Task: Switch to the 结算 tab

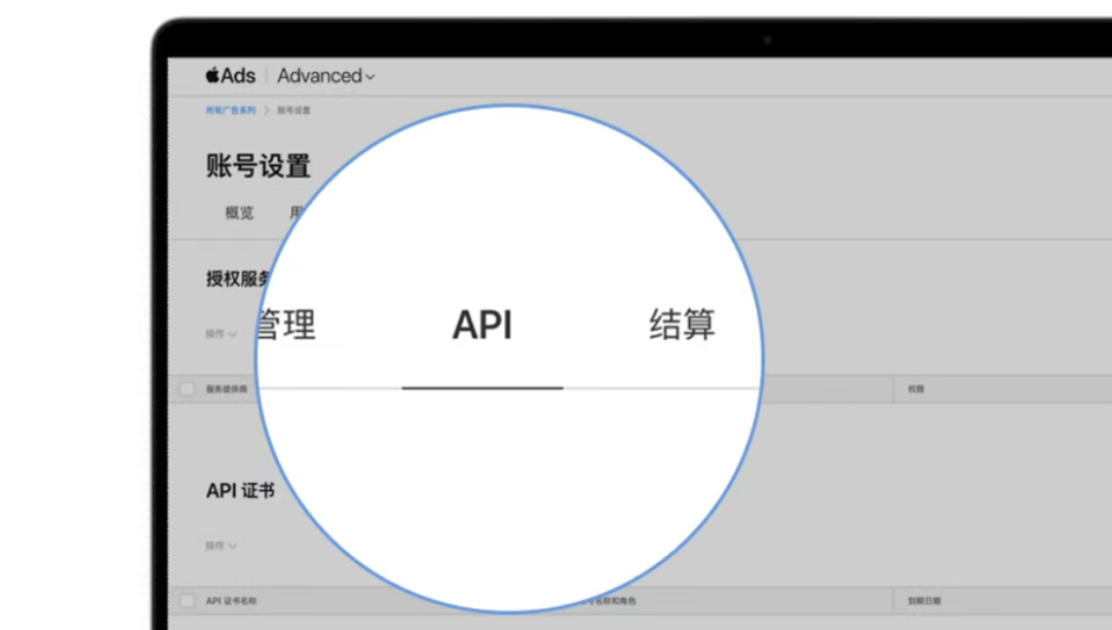Action: point(681,324)
